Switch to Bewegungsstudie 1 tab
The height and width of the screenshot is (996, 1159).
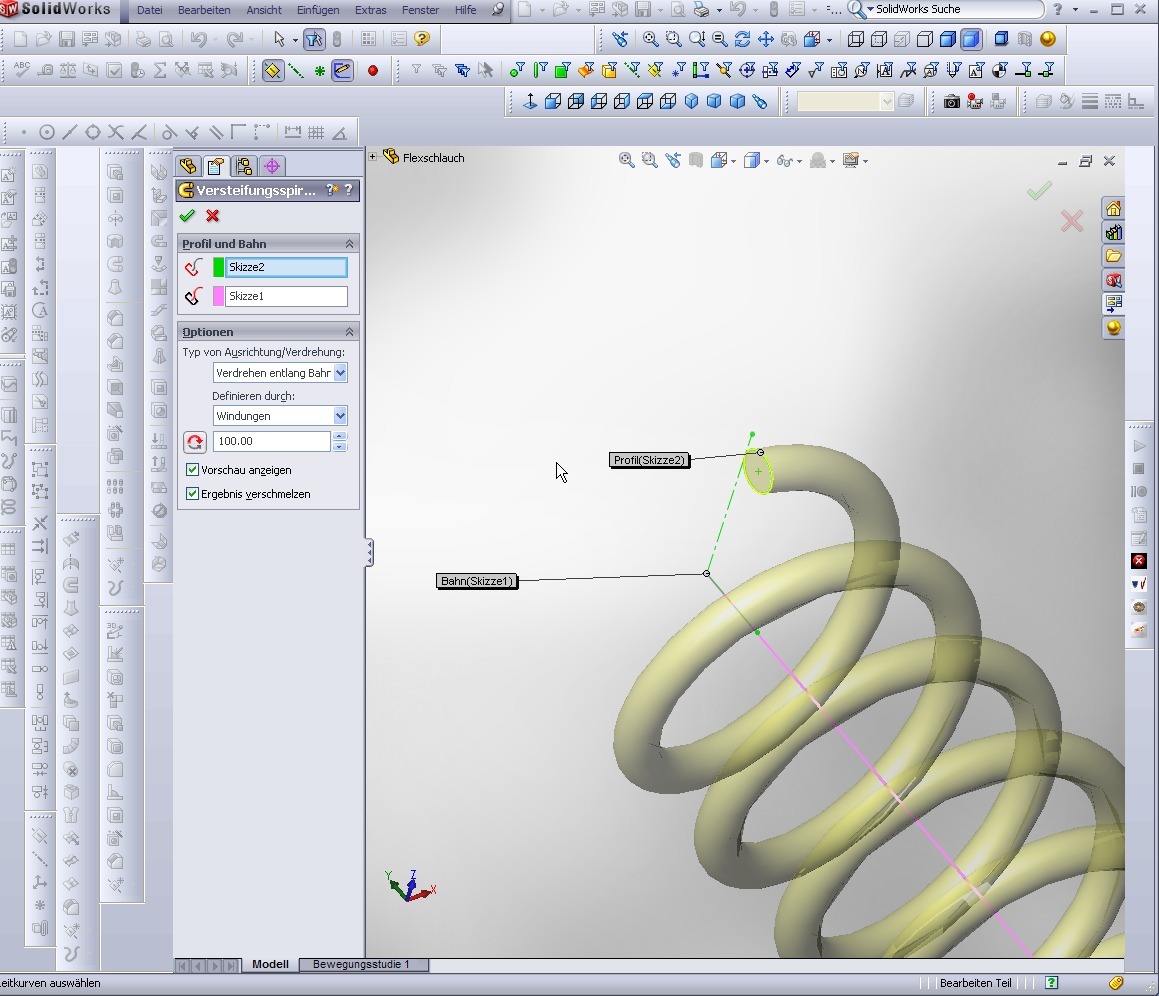[x=361, y=964]
